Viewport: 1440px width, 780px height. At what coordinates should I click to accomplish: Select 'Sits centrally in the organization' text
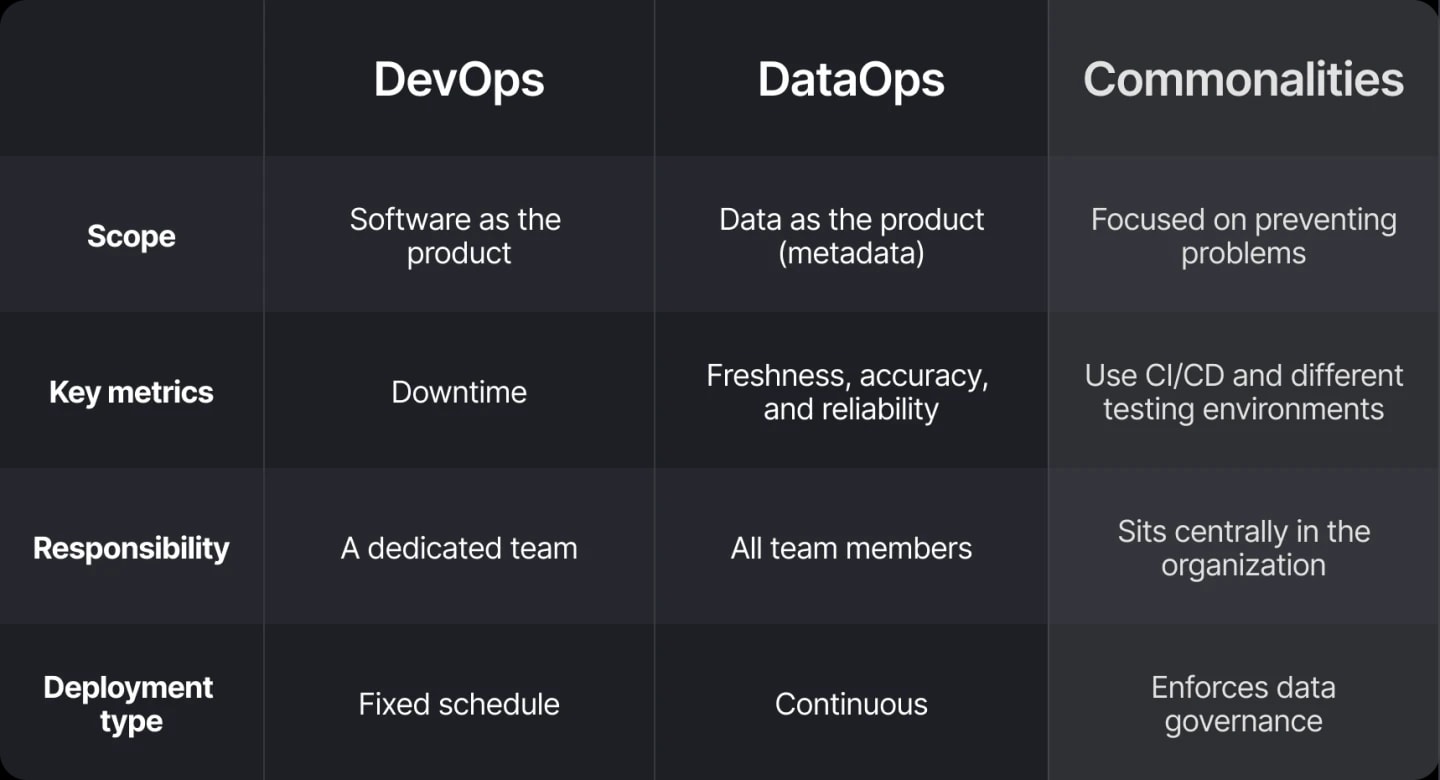1243,548
